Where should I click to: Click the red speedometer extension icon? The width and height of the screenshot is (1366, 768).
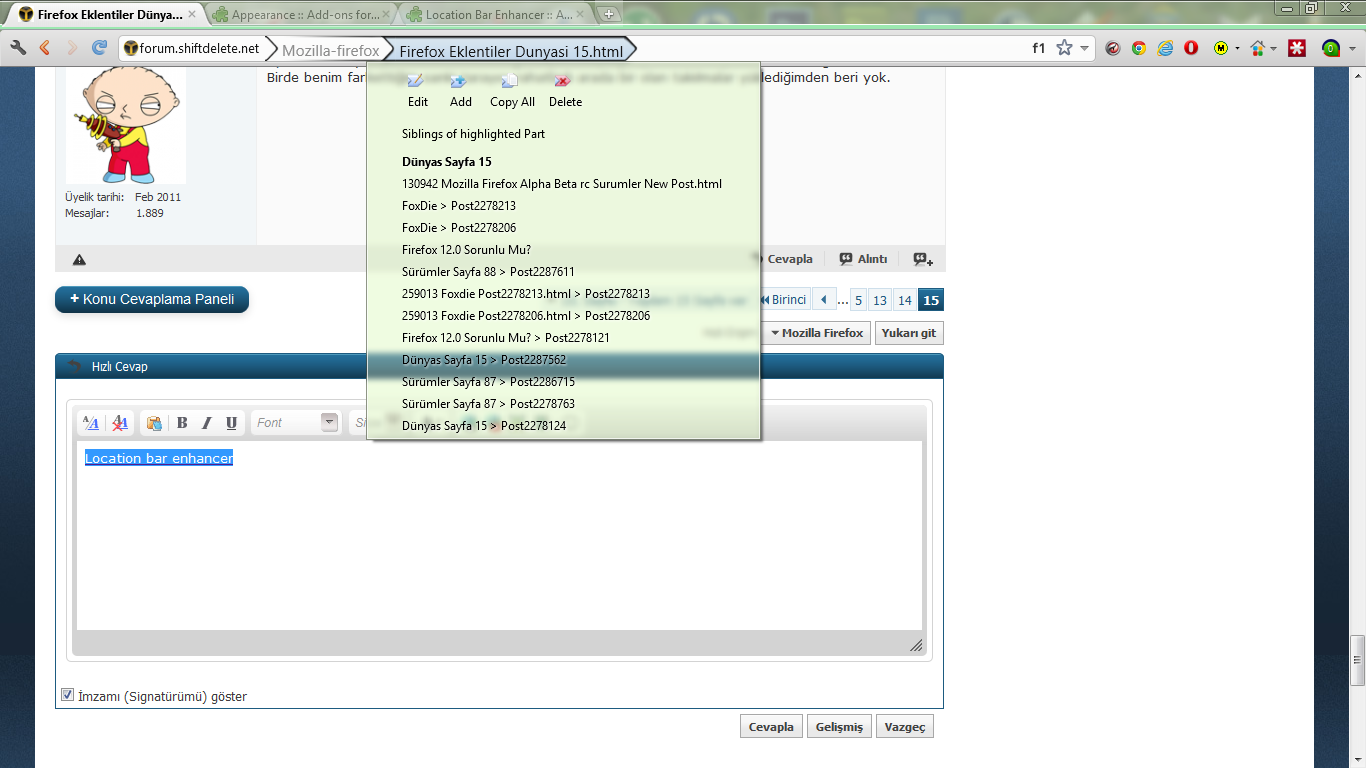pos(1113,47)
